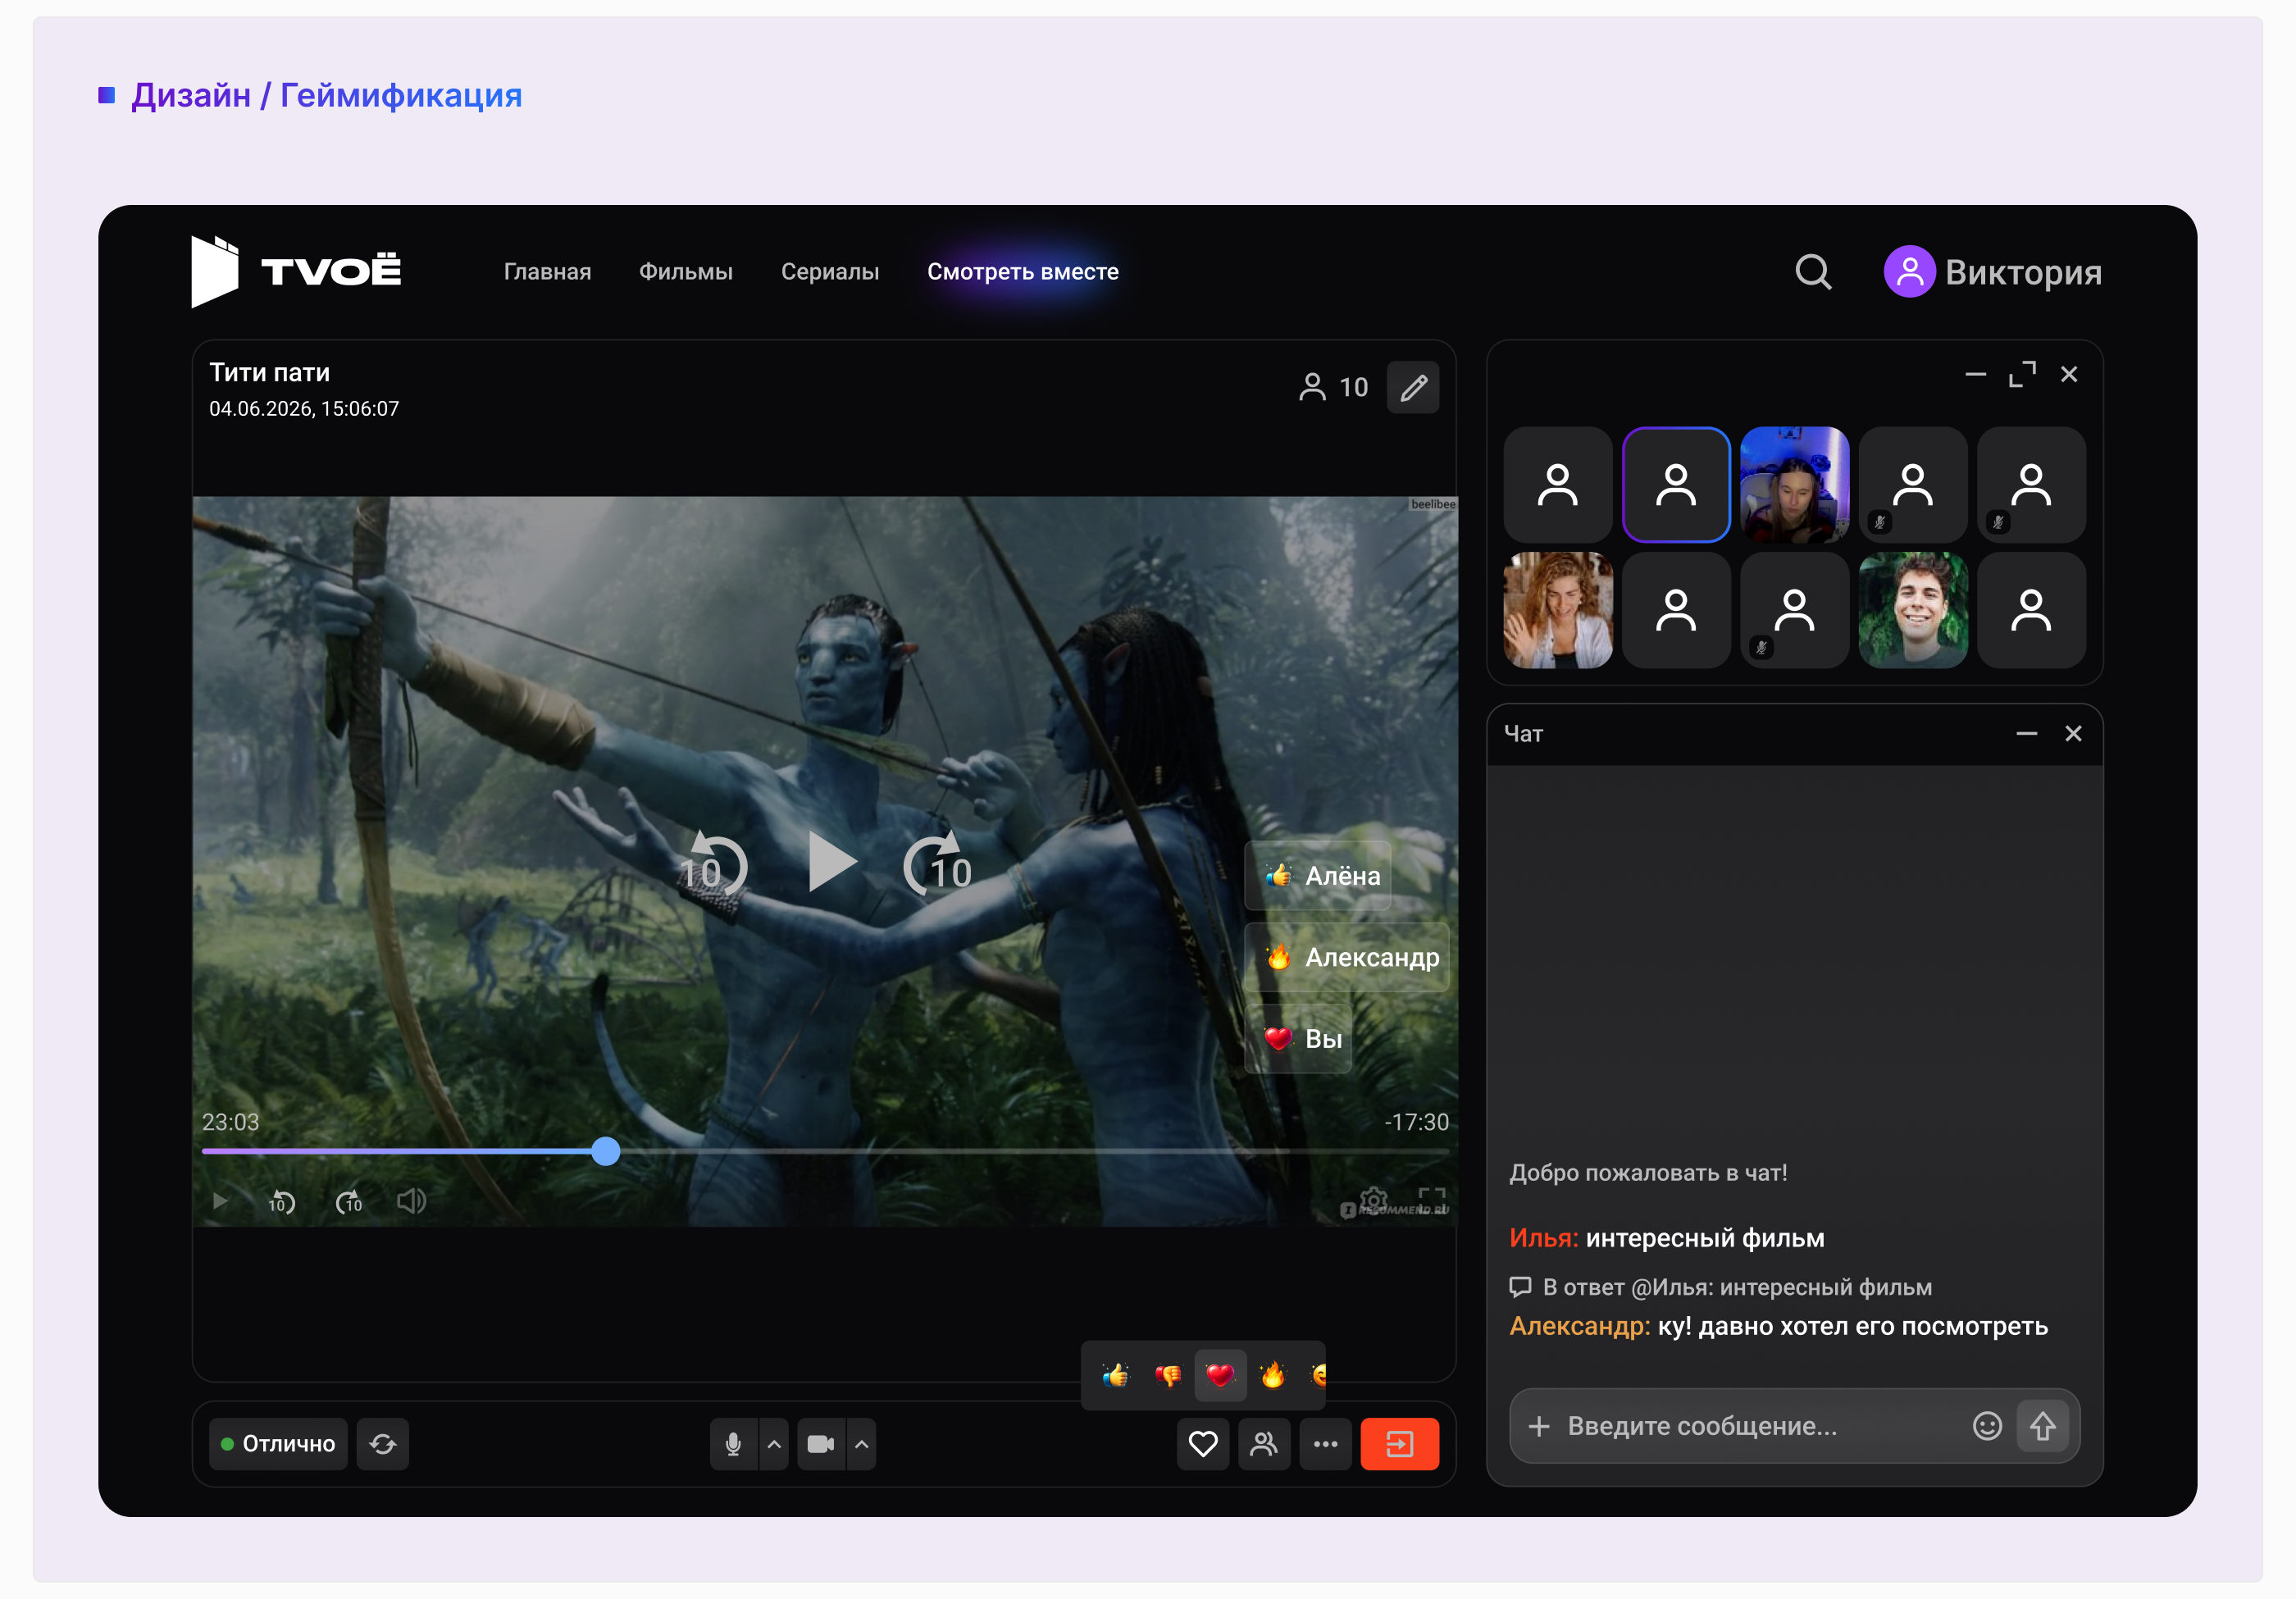
Task: Click small play icon in player bar
Action: point(220,1201)
